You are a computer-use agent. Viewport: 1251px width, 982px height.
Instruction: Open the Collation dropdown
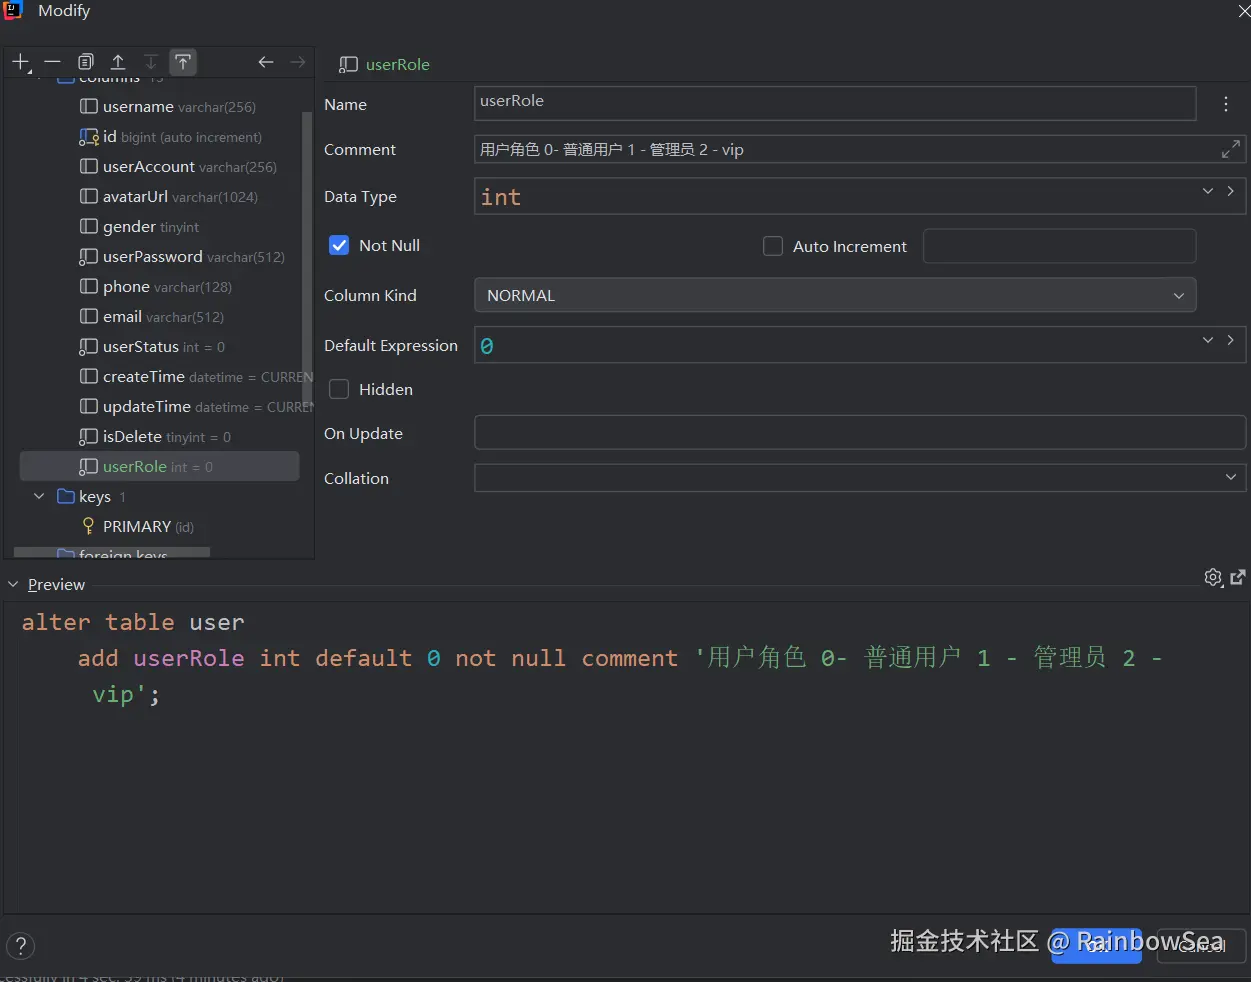[x=859, y=478]
